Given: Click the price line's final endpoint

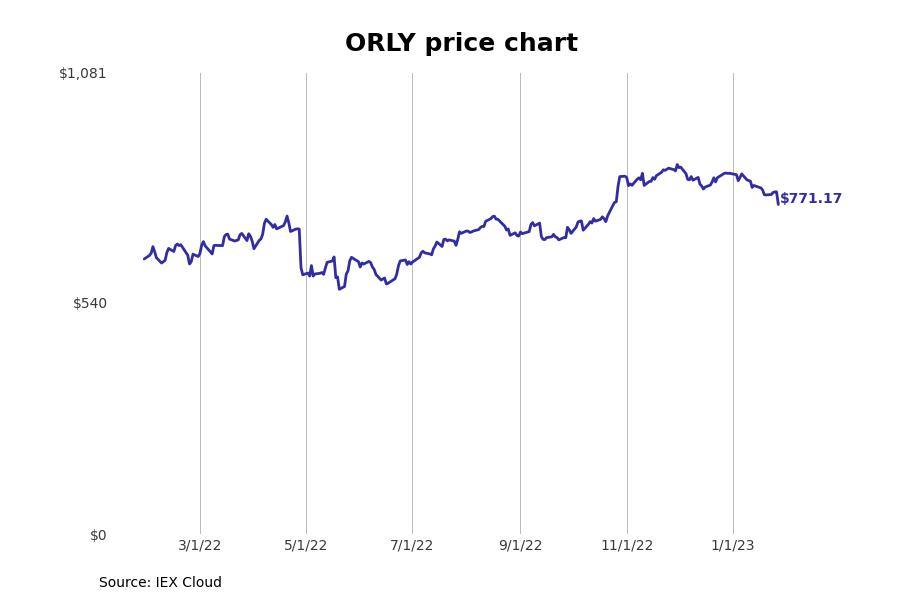Looking at the screenshot, I should coord(778,204).
